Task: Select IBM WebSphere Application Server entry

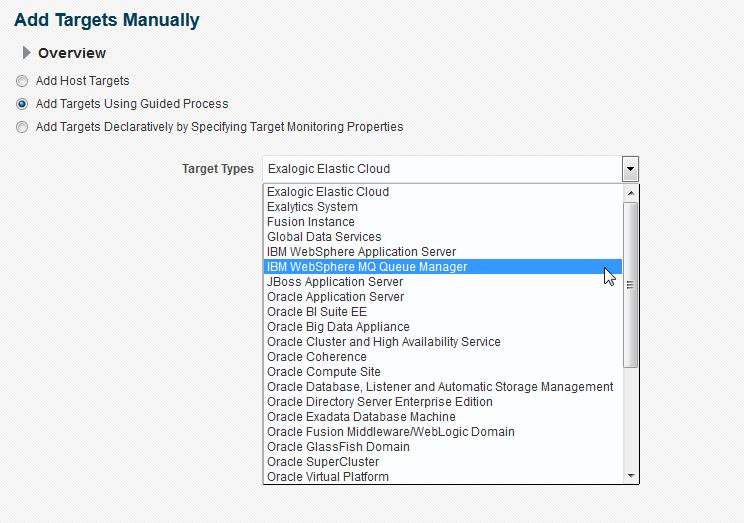Action: tap(443, 252)
